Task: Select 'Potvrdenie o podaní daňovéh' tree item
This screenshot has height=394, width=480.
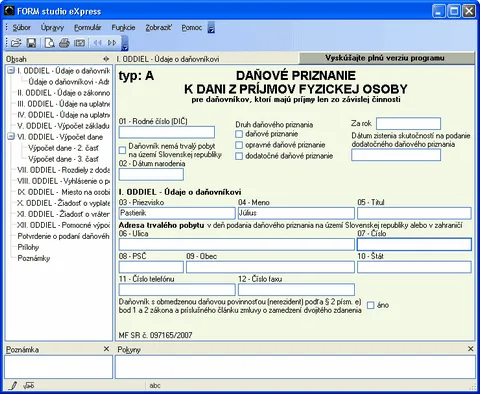Action: [x=63, y=236]
